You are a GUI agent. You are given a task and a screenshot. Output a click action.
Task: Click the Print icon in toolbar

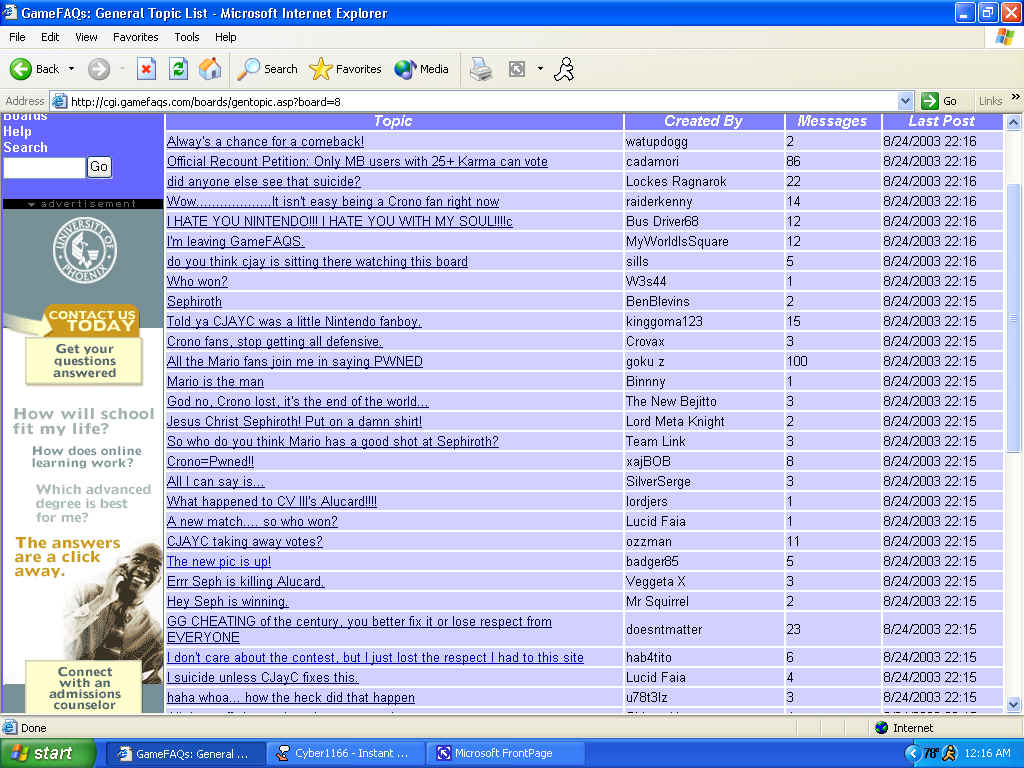(481, 69)
